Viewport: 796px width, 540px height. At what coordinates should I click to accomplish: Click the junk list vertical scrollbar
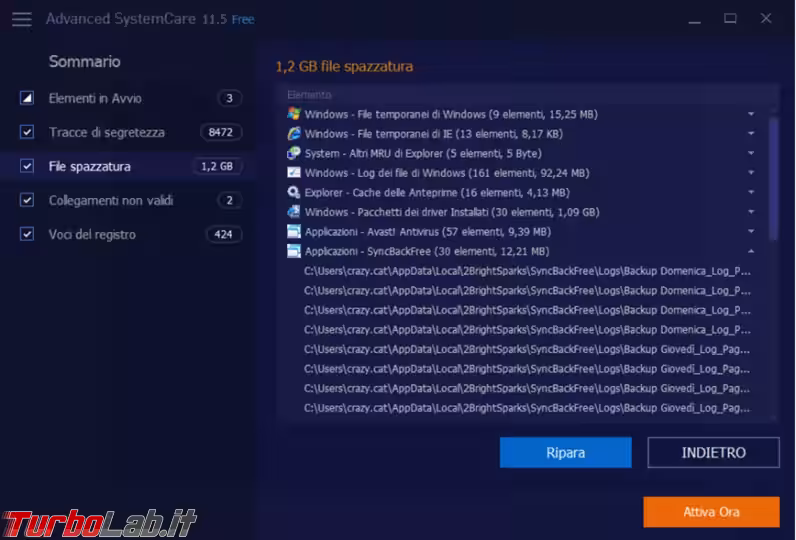[773, 178]
